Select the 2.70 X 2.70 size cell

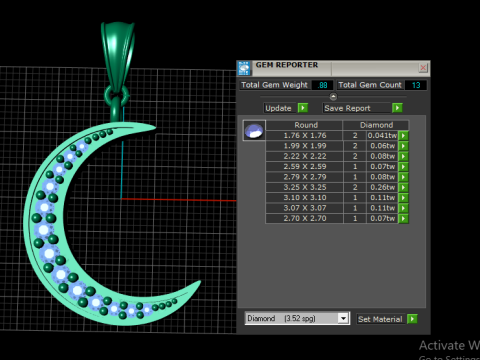304,218
